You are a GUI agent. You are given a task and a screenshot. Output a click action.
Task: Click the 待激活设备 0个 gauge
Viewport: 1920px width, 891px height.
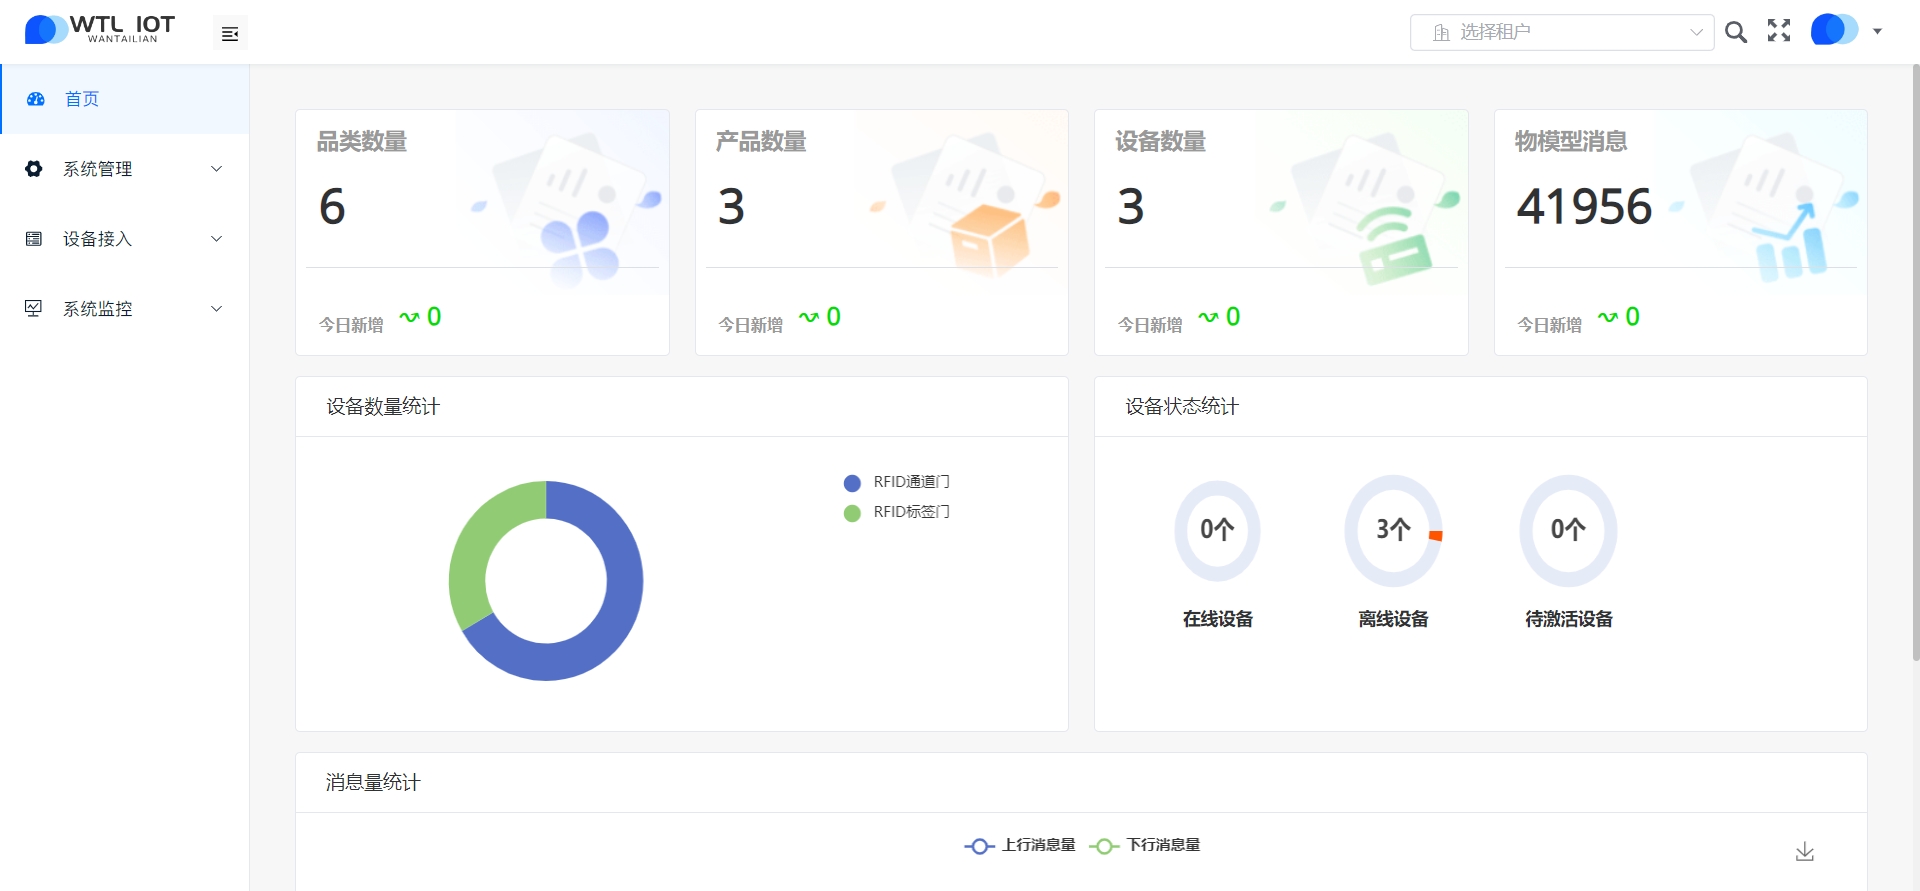coord(1568,531)
